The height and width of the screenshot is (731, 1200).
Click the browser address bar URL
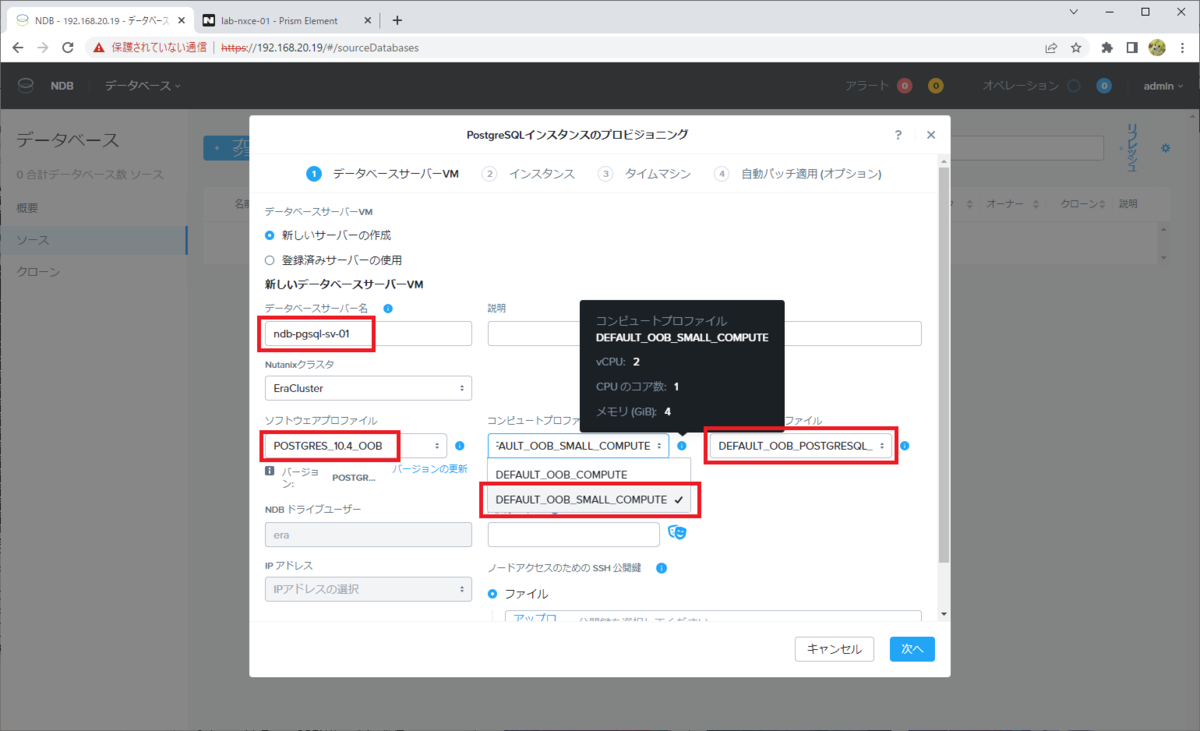click(320, 47)
